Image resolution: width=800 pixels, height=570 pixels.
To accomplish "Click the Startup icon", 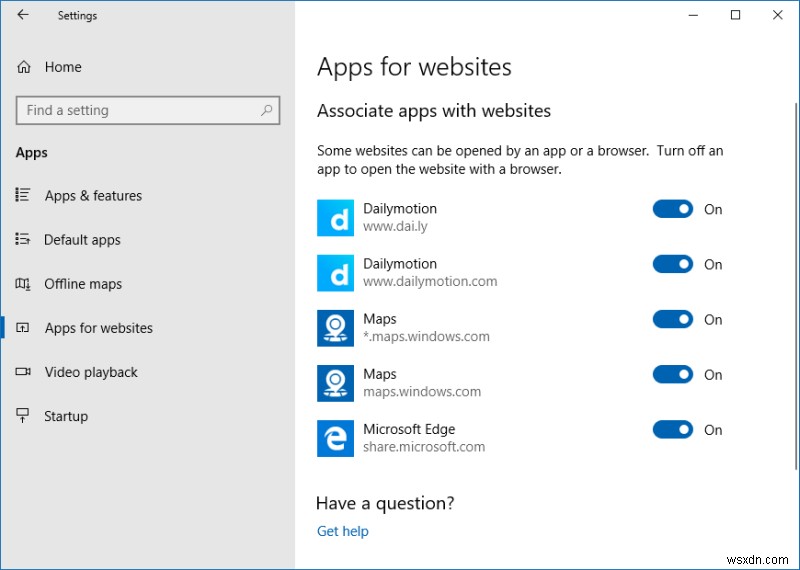I will click(22, 415).
